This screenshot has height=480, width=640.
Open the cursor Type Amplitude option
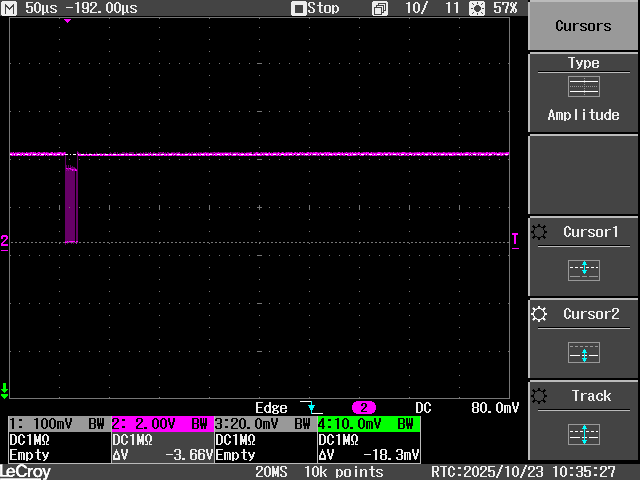coord(583,93)
